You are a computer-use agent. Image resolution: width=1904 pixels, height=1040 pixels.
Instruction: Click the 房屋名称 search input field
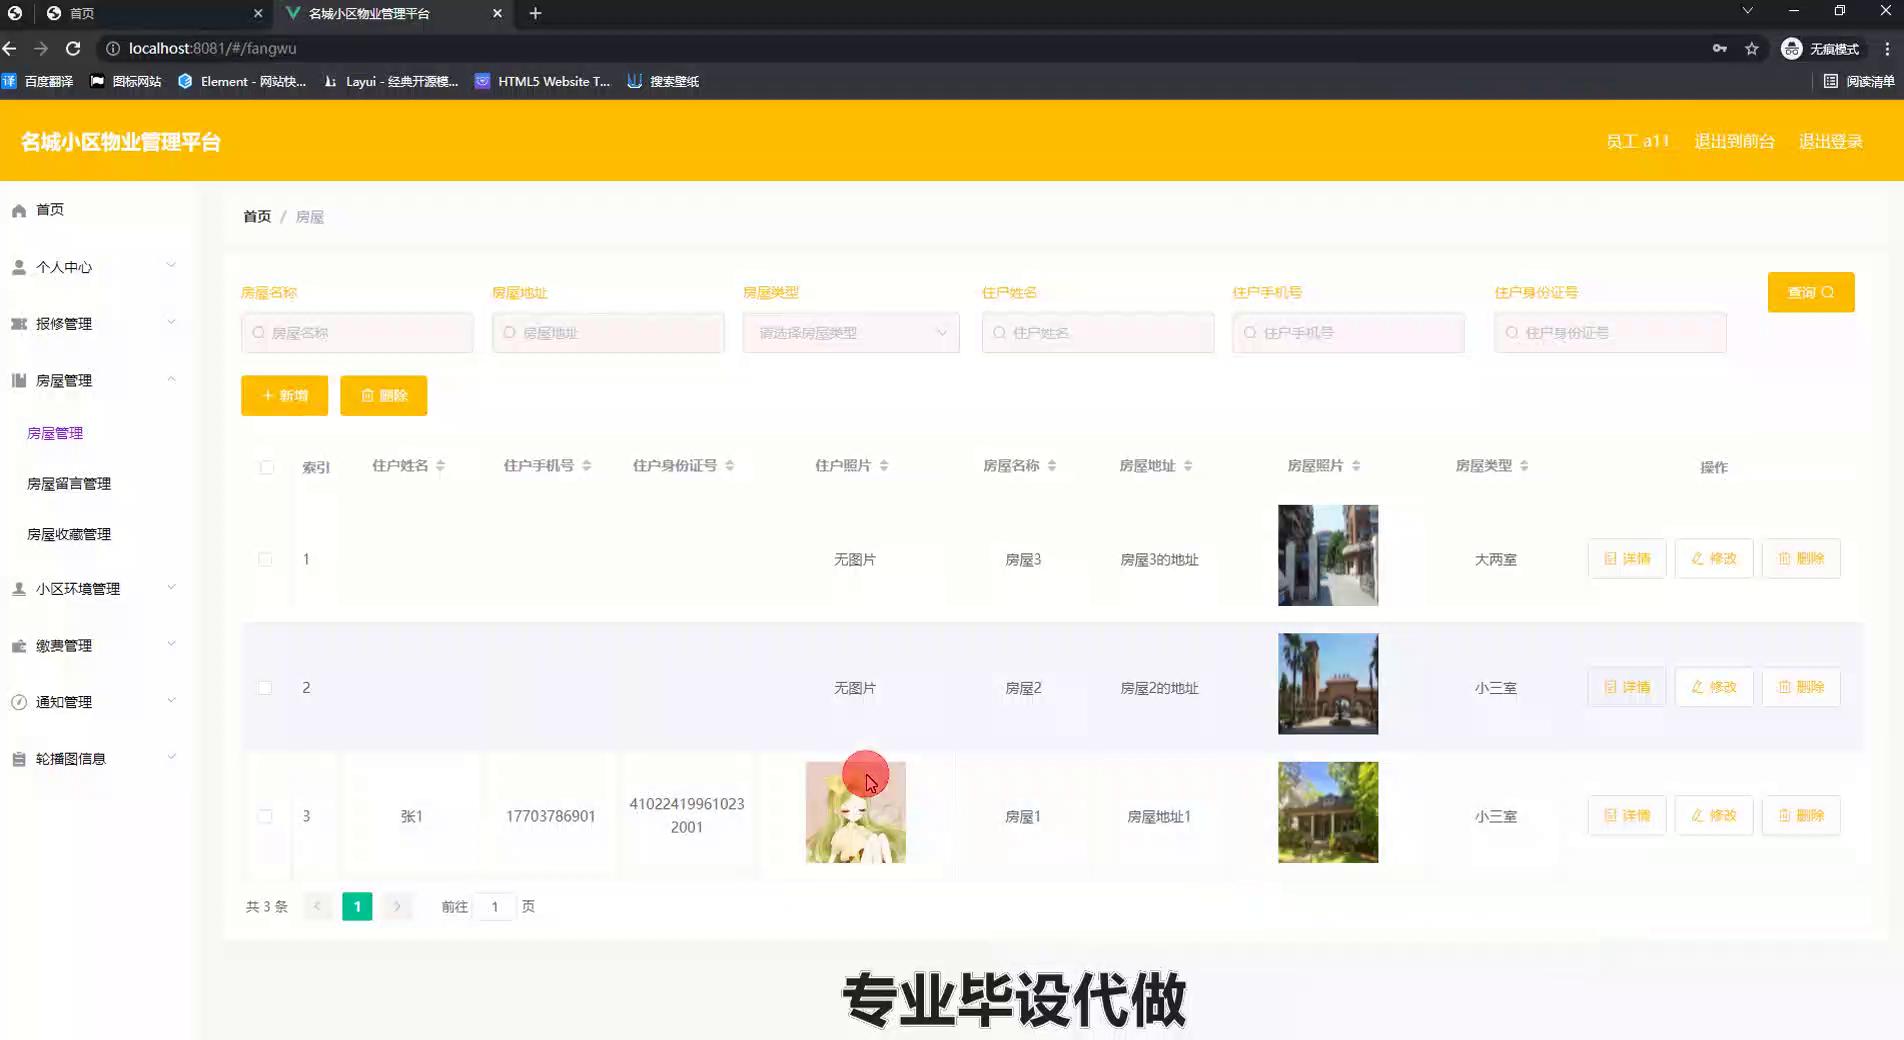pyautogui.click(x=357, y=333)
